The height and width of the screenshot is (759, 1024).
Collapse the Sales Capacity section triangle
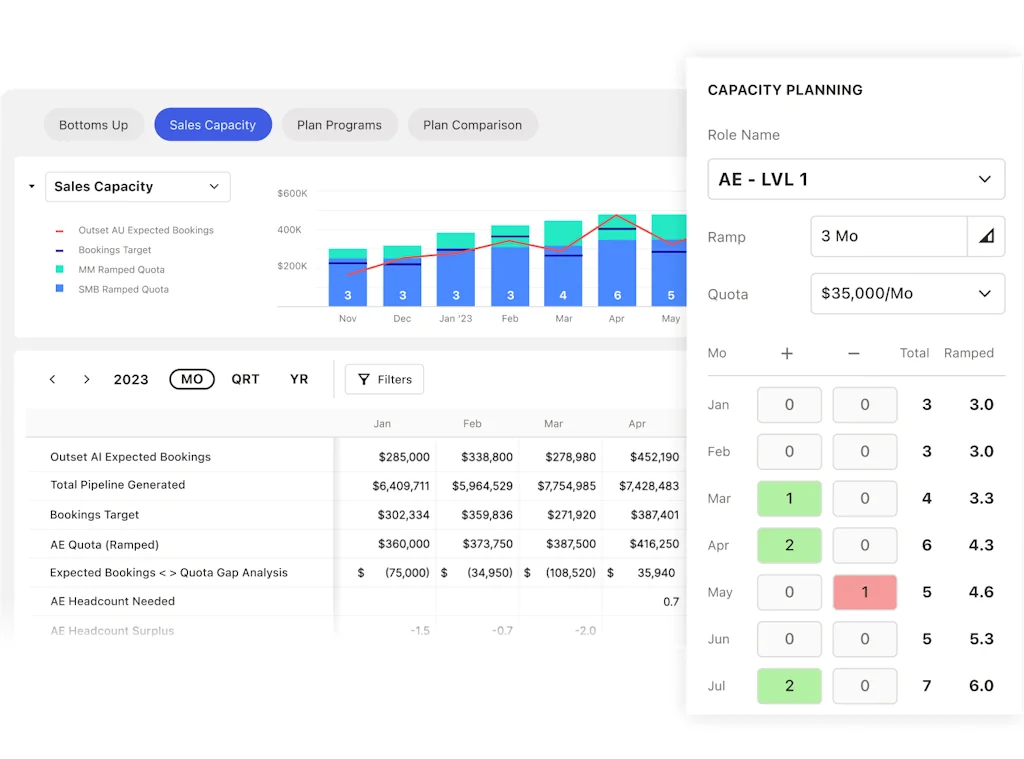pyautogui.click(x=32, y=187)
